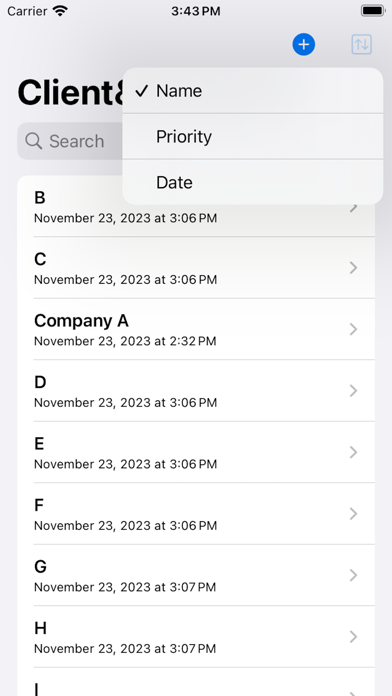Open client entry B
This screenshot has width=392, height=696.
pyautogui.click(x=196, y=206)
